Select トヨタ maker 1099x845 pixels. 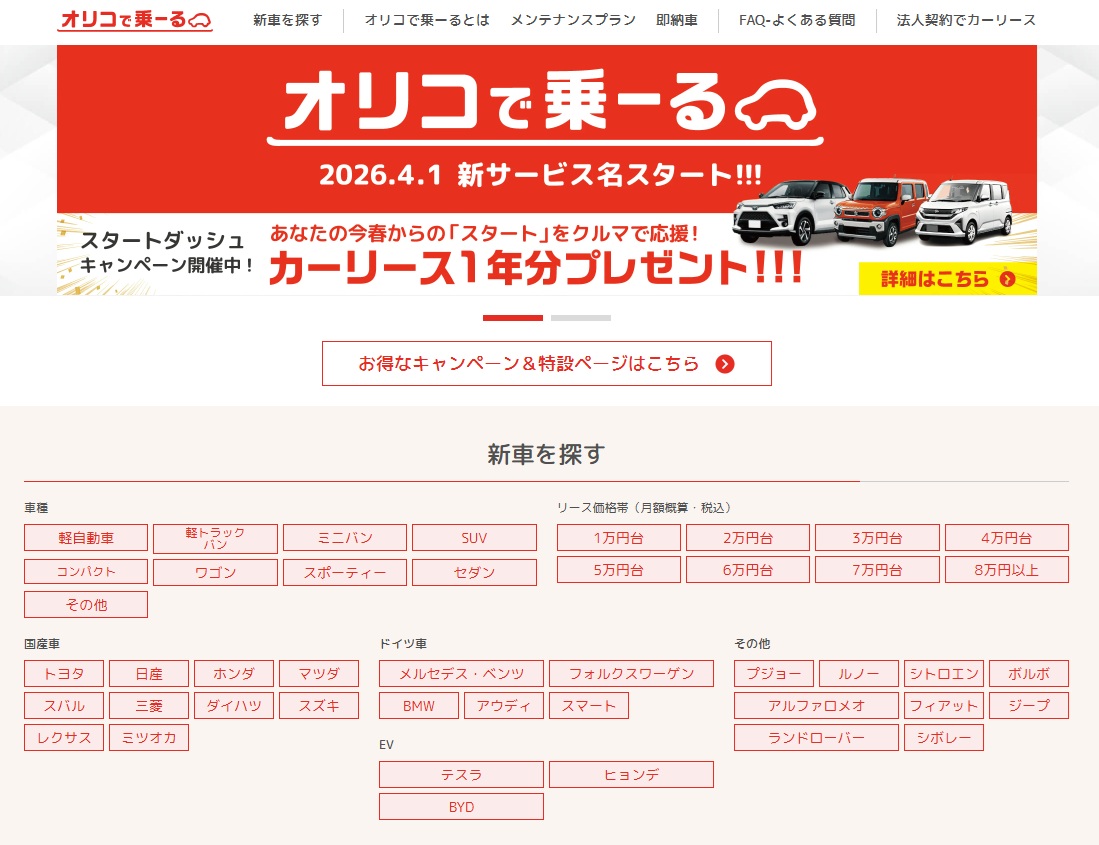click(64, 674)
